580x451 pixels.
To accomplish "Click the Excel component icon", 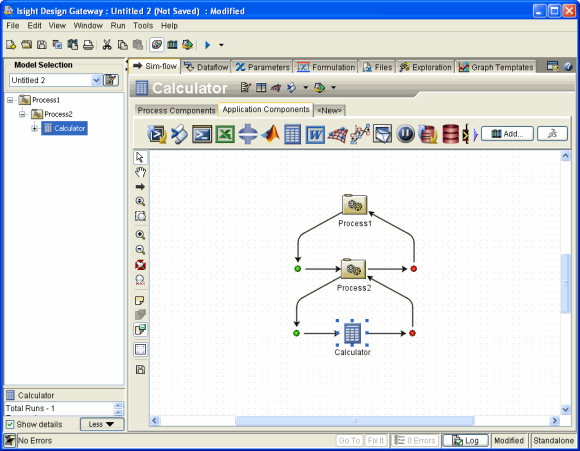I will pyautogui.click(x=225, y=134).
